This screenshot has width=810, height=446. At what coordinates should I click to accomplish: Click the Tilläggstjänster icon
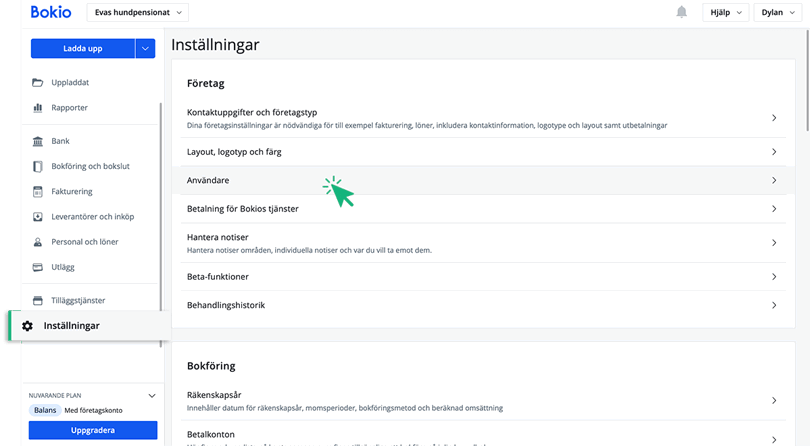[x=38, y=300]
